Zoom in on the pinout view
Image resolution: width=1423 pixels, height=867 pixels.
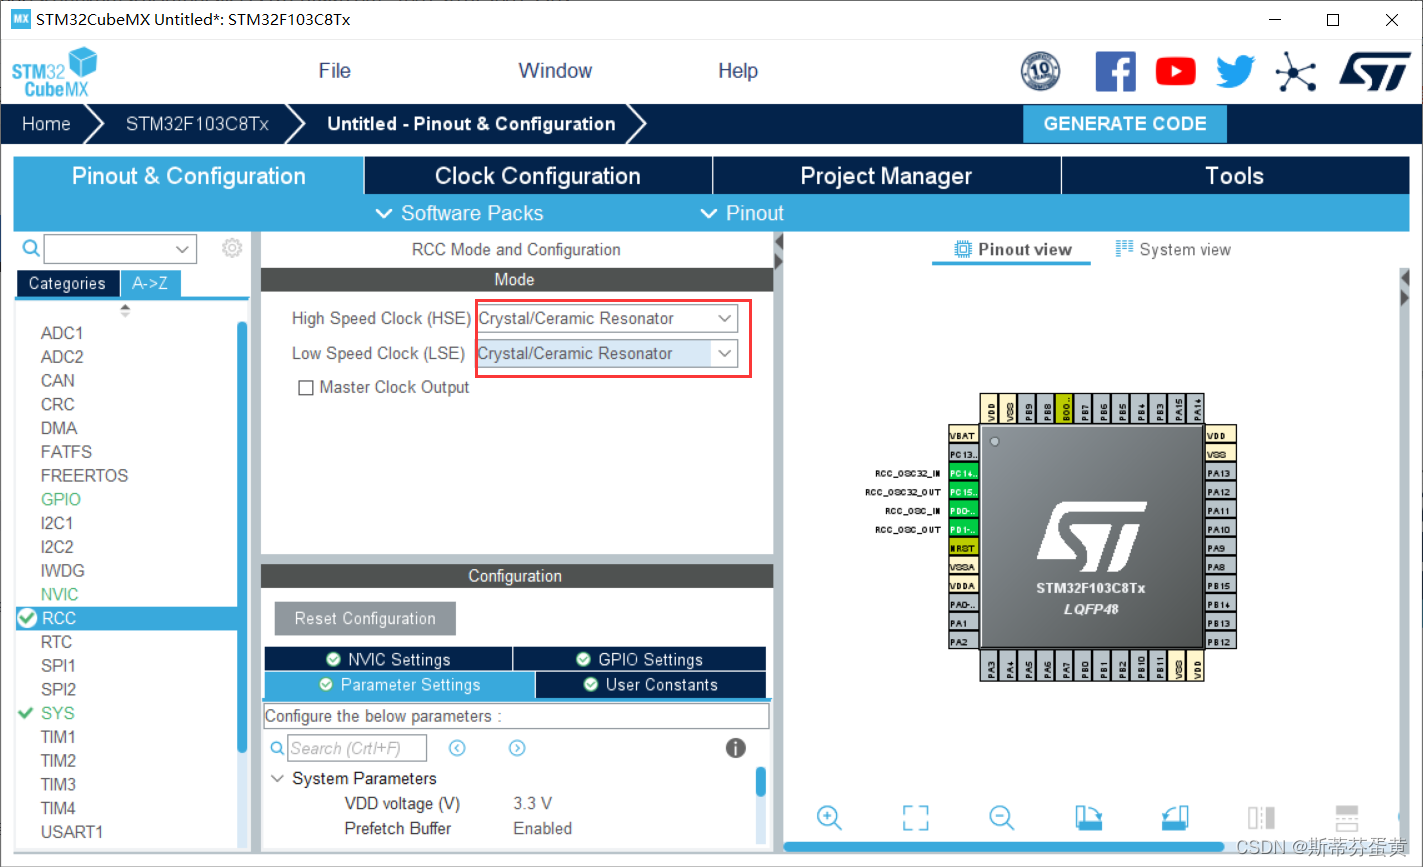coord(829,817)
